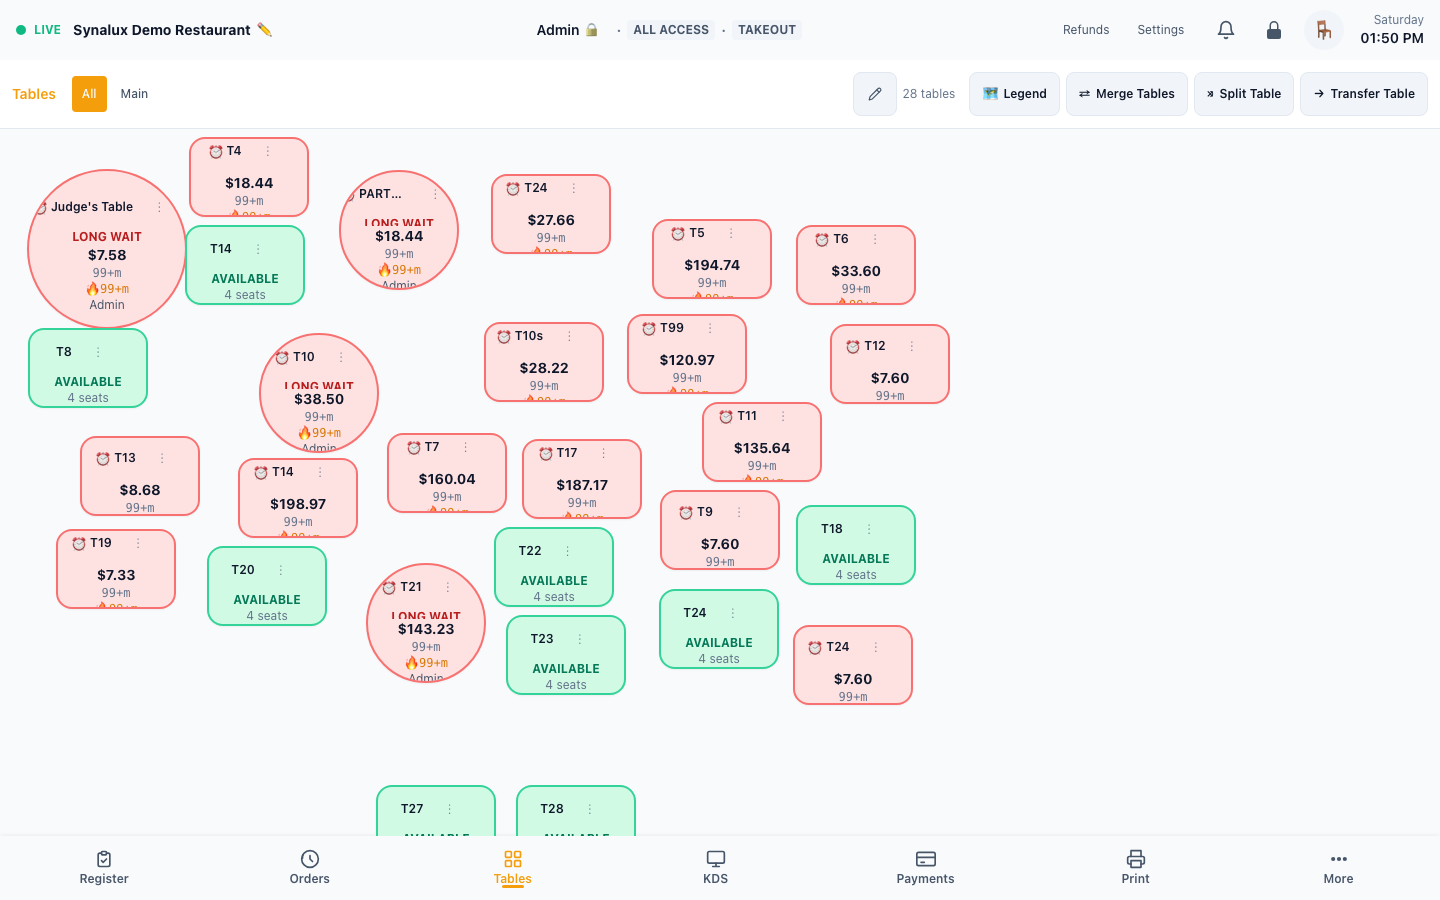This screenshot has width=1440, height=900.
Task: Select the All tables filter
Action: click(89, 94)
